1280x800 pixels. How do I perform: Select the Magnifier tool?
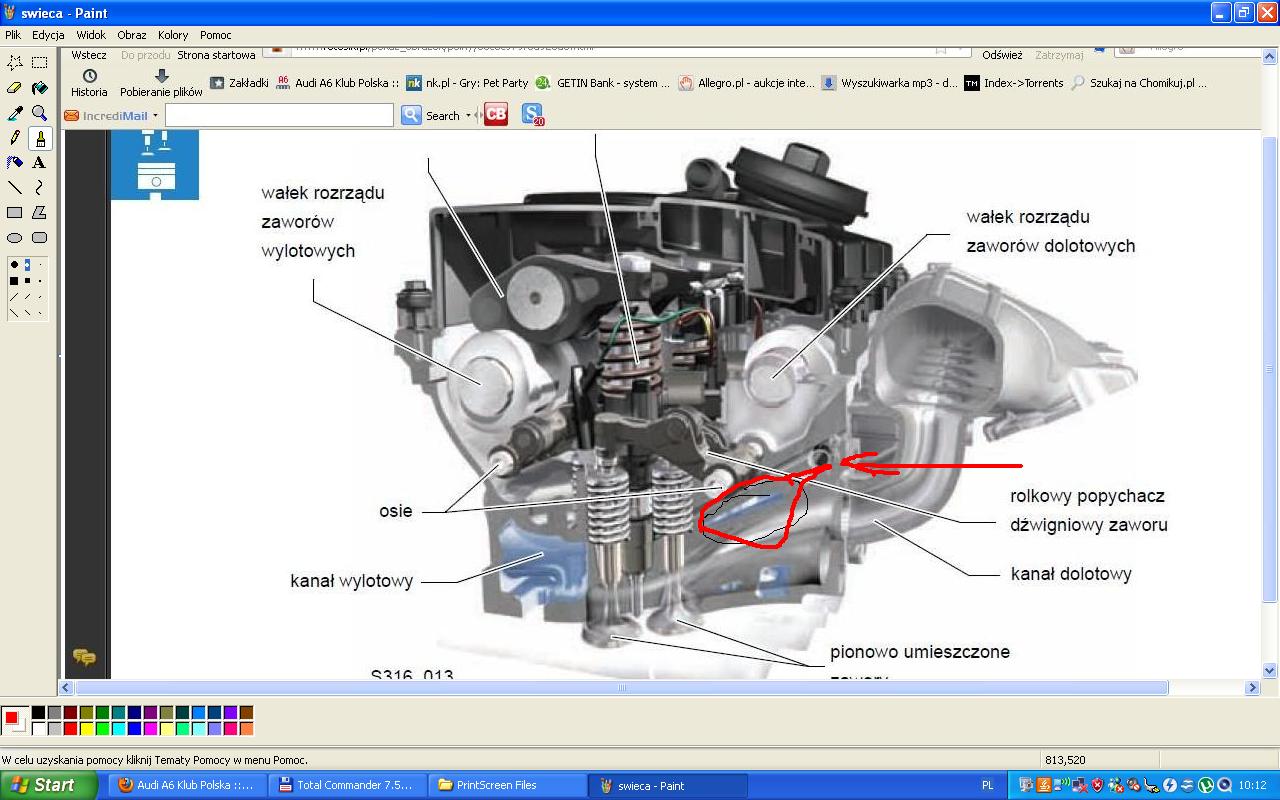[40, 113]
